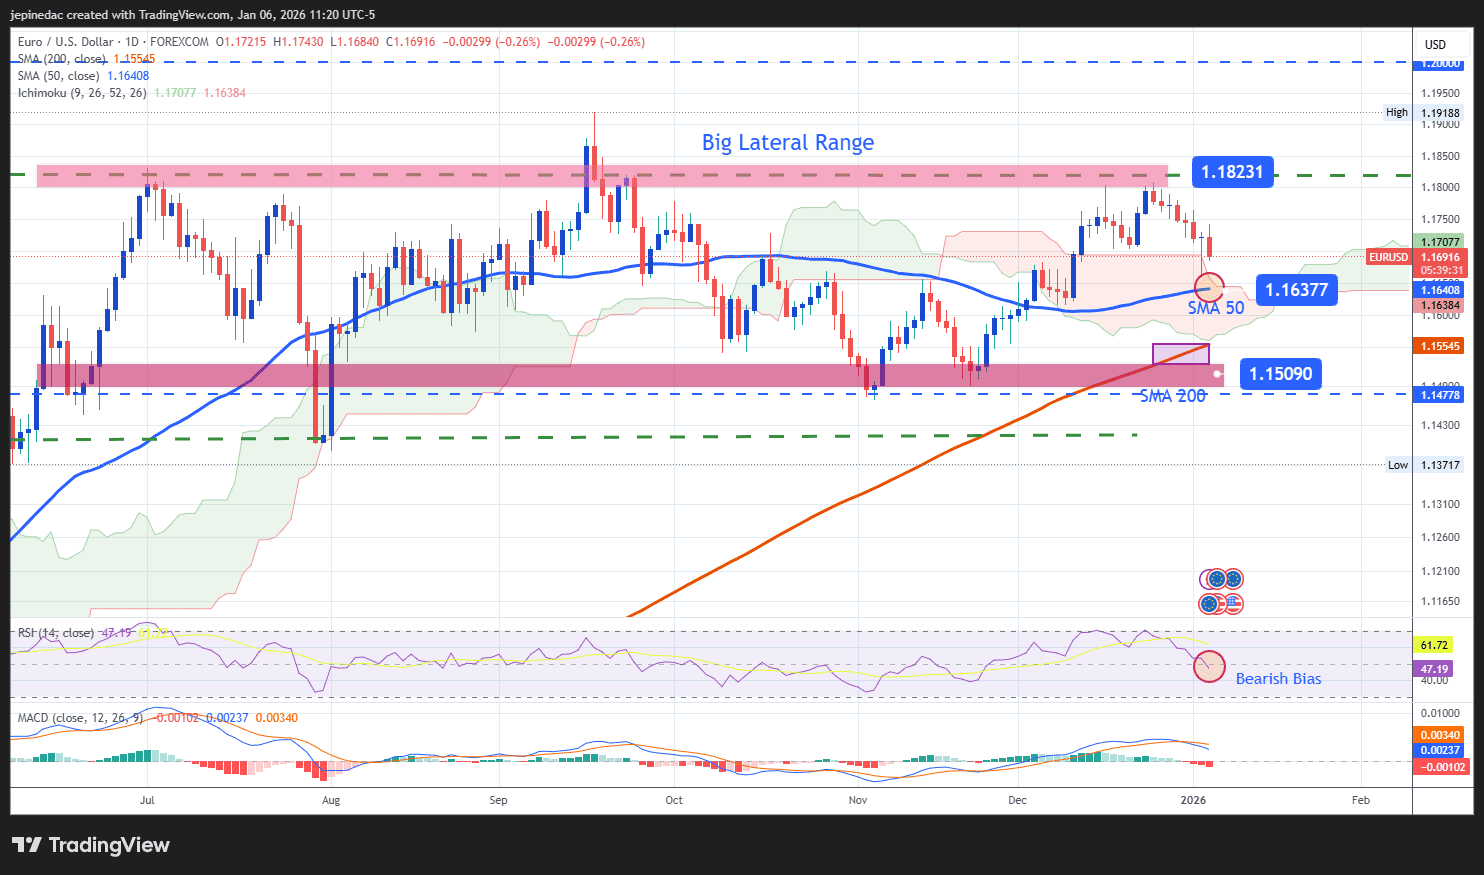Select the 1.16377 SMA 50 price label
The height and width of the screenshot is (875, 1484).
click(x=1296, y=289)
